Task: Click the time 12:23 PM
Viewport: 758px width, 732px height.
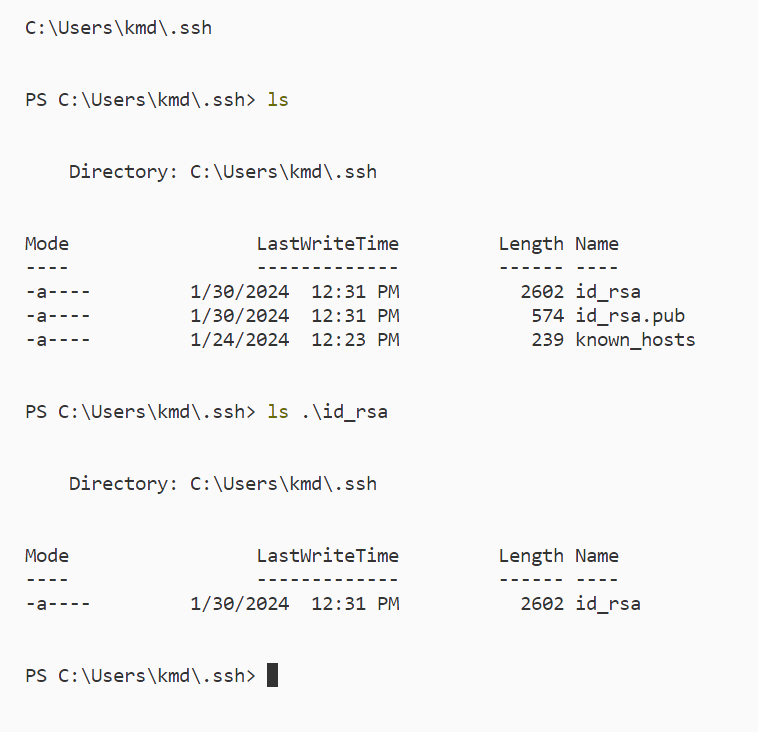Action: pyautogui.click(x=355, y=340)
